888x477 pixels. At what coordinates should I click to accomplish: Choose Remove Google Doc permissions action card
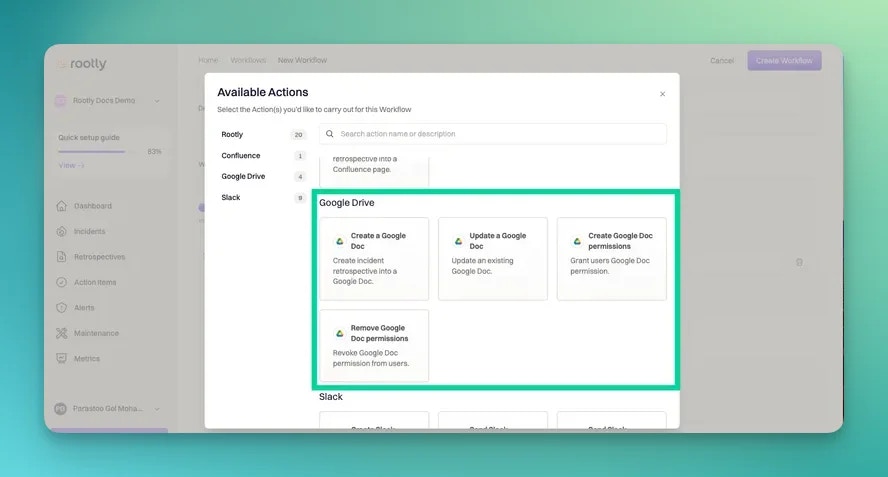pyautogui.click(x=374, y=346)
